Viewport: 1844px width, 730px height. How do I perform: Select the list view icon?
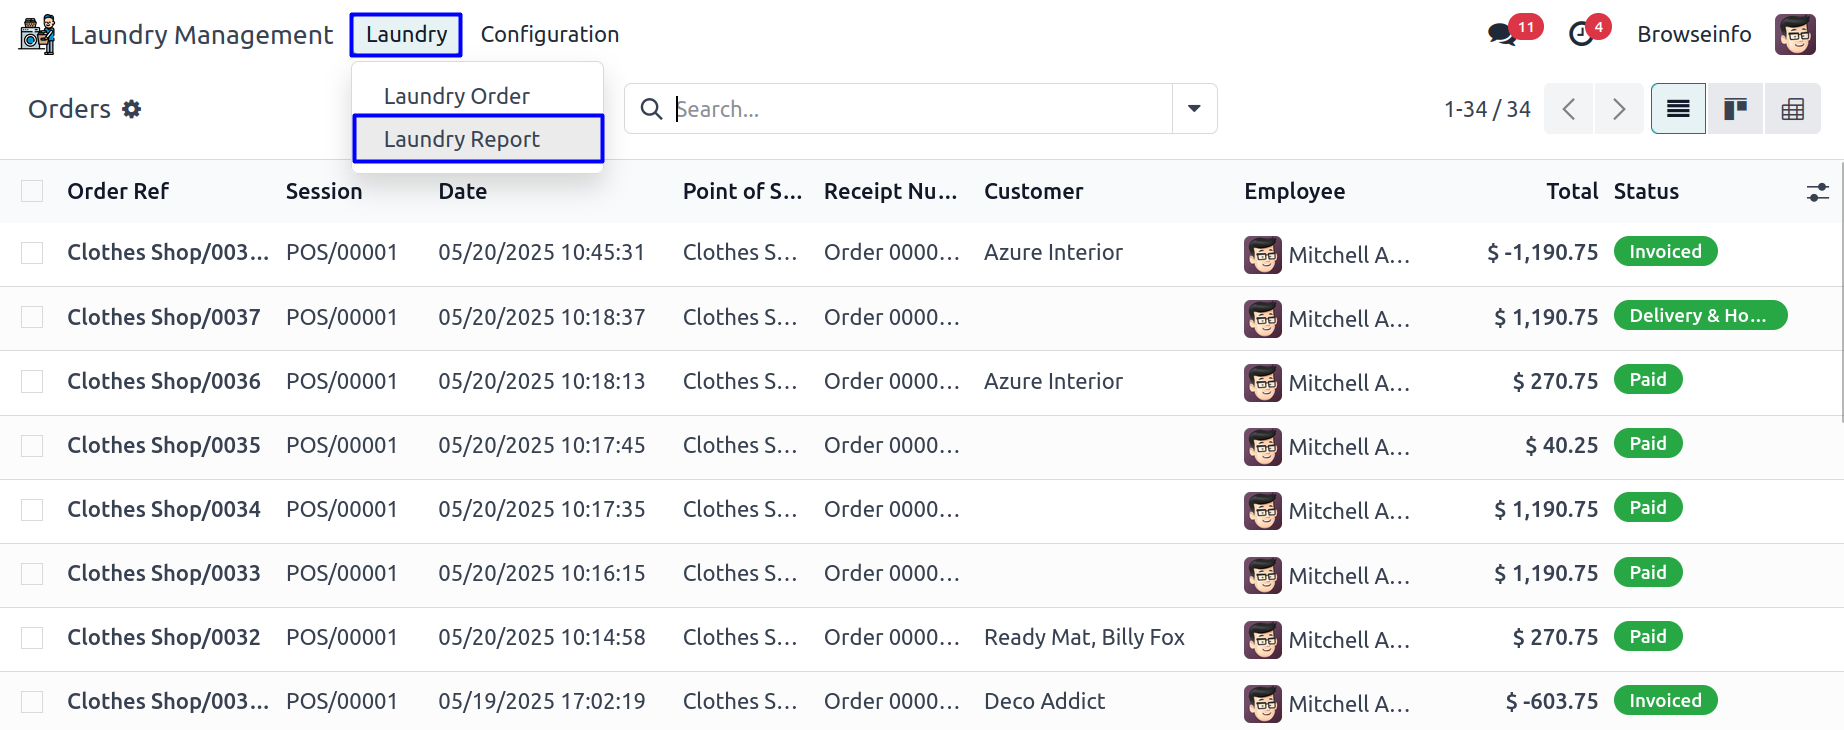coord(1678,109)
